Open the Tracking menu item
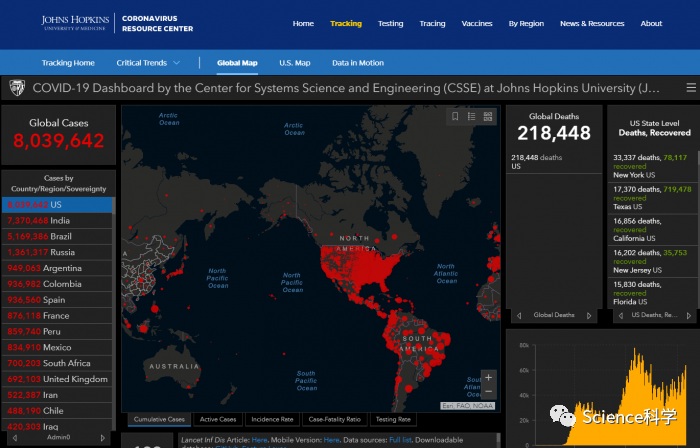Screen dimensions: 700x448 tap(346, 23)
